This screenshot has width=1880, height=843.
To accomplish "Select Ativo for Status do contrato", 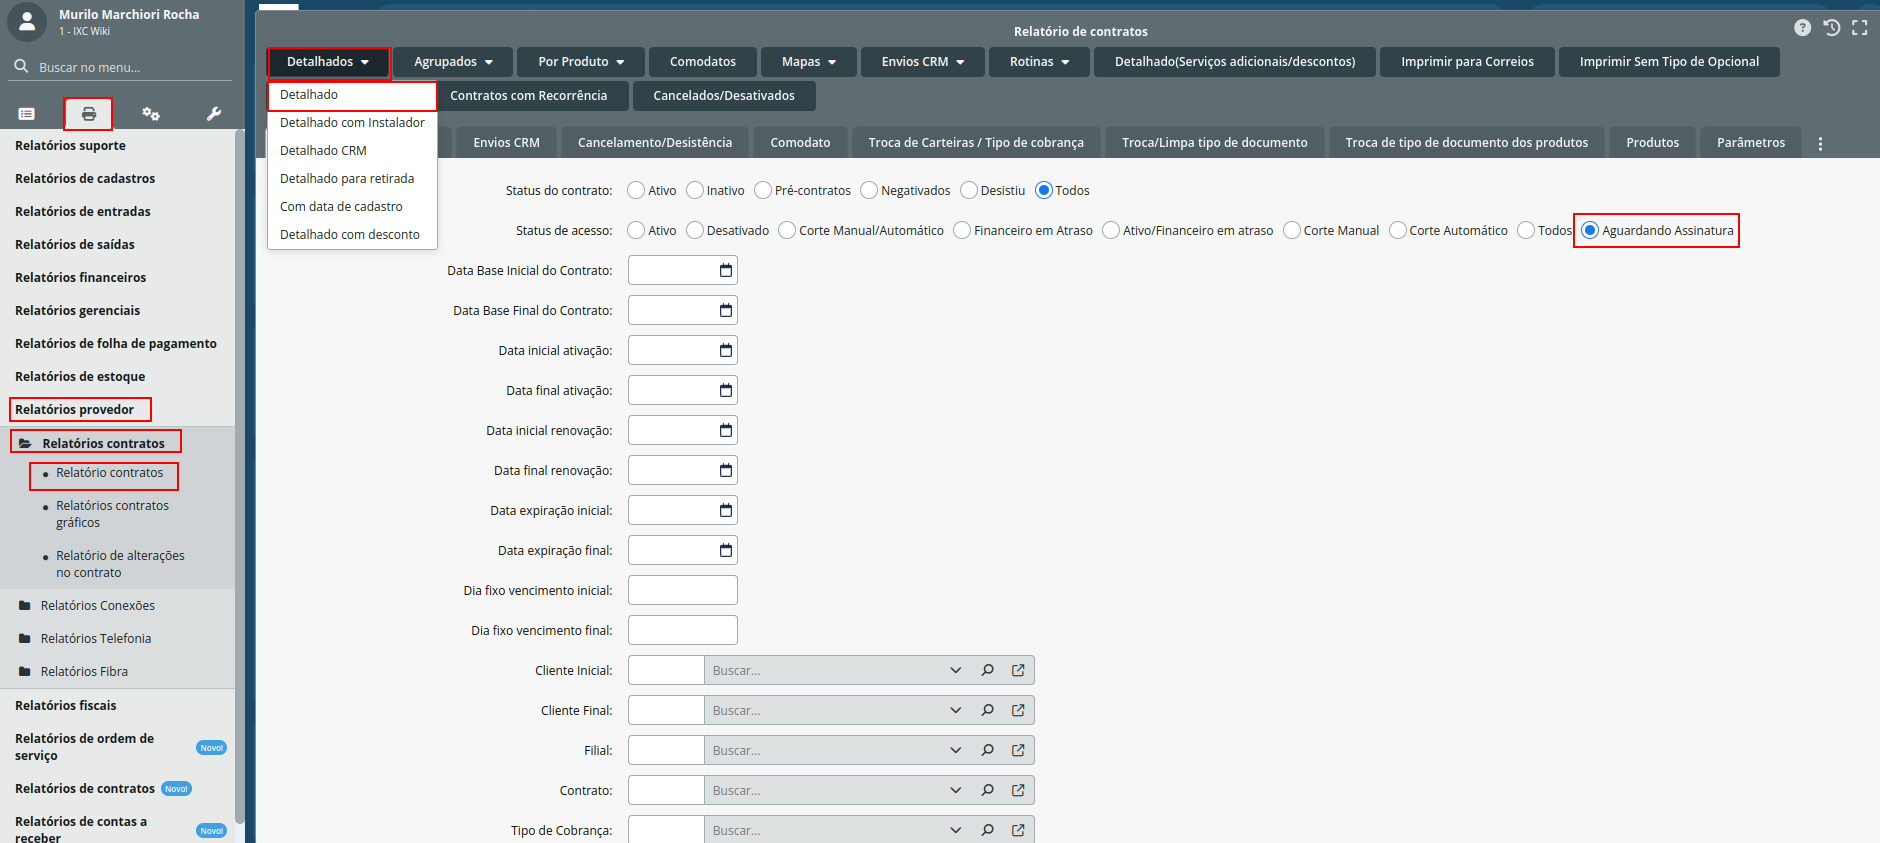I will coord(636,190).
